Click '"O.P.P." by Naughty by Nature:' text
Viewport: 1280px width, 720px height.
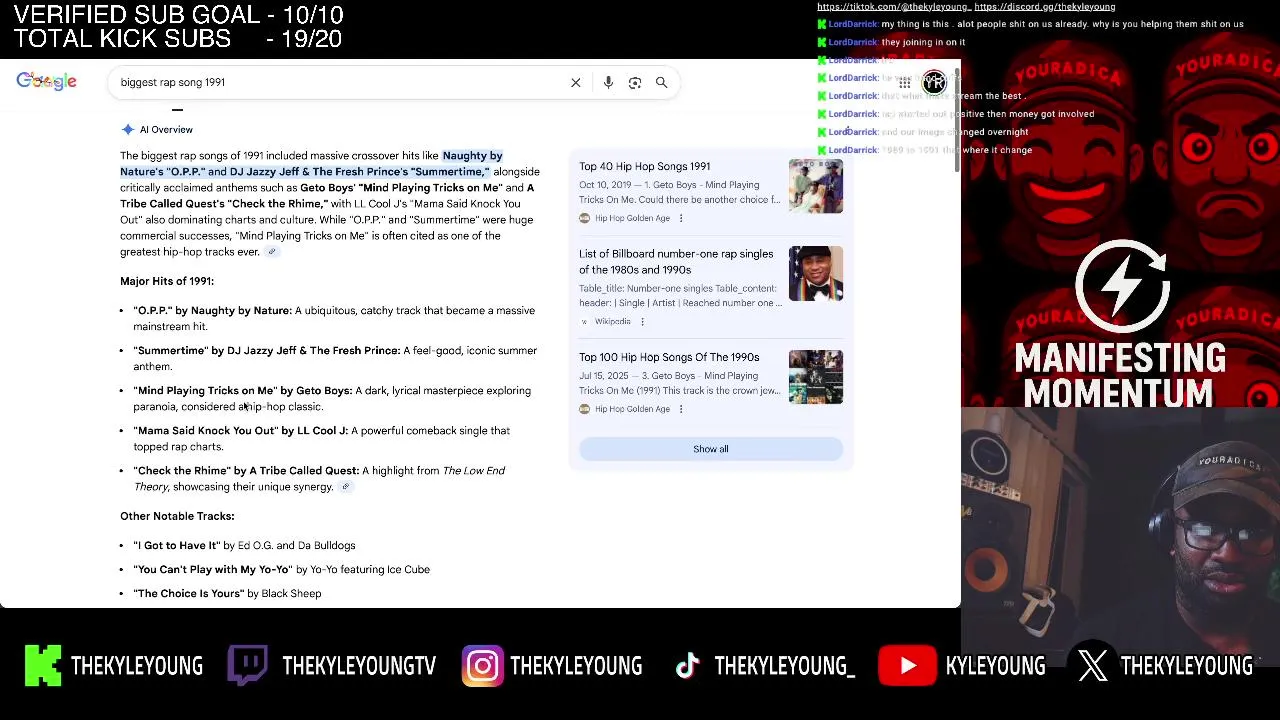(x=213, y=311)
